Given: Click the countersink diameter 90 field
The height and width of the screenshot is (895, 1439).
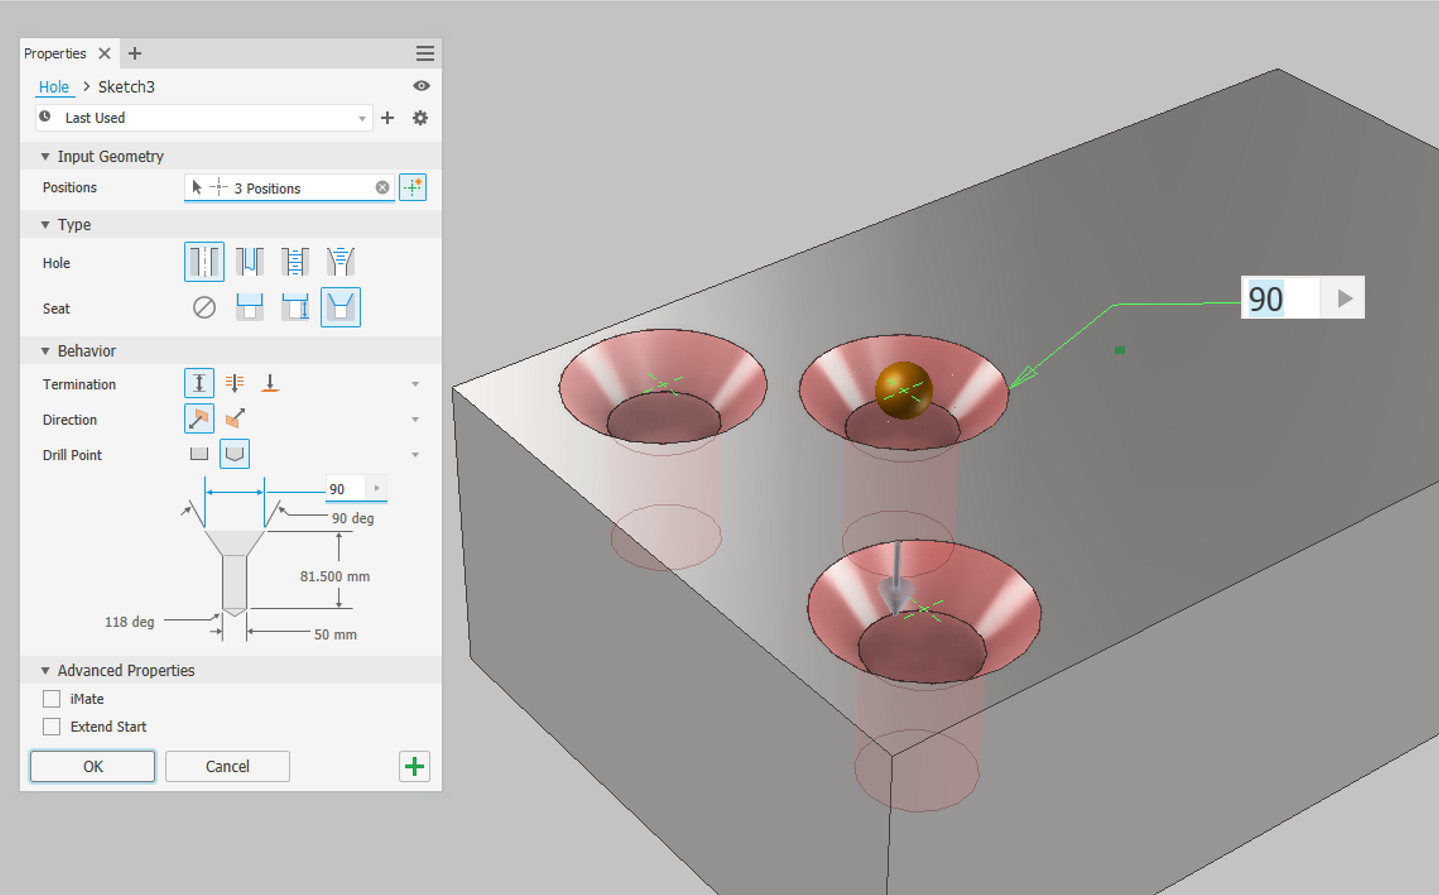Looking at the screenshot, I should point(346,489).
